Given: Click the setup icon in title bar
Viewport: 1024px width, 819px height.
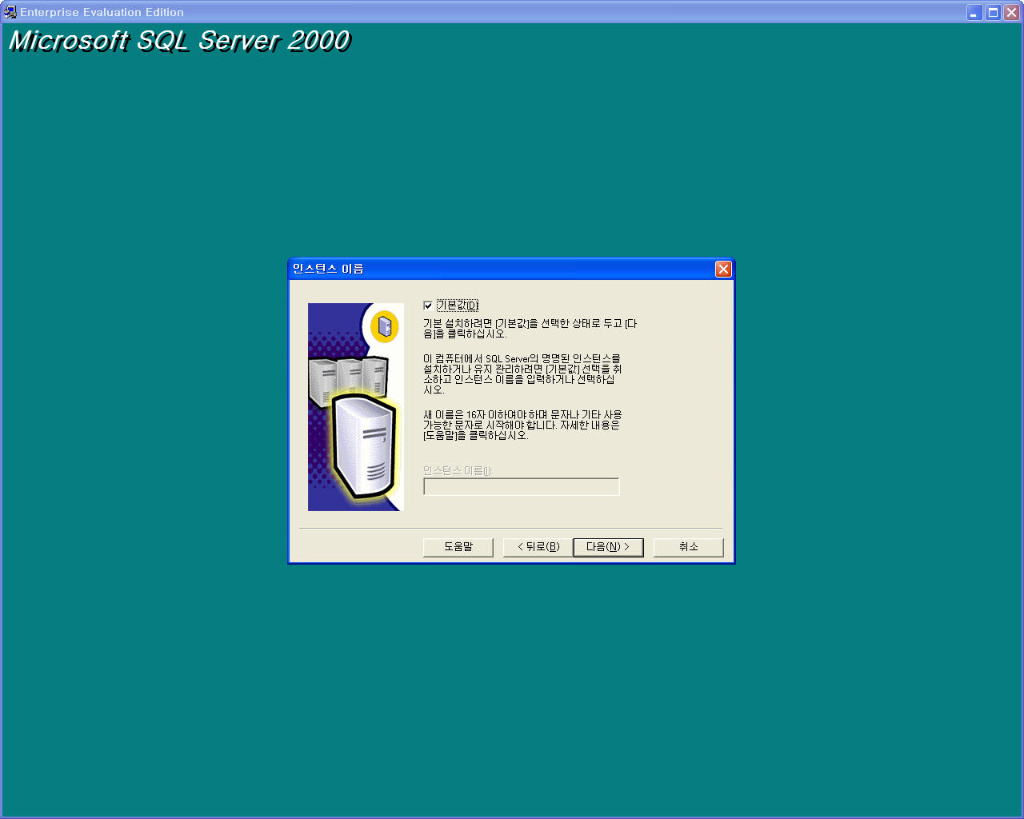Looking at the screenshot, I should coord(10,12).
